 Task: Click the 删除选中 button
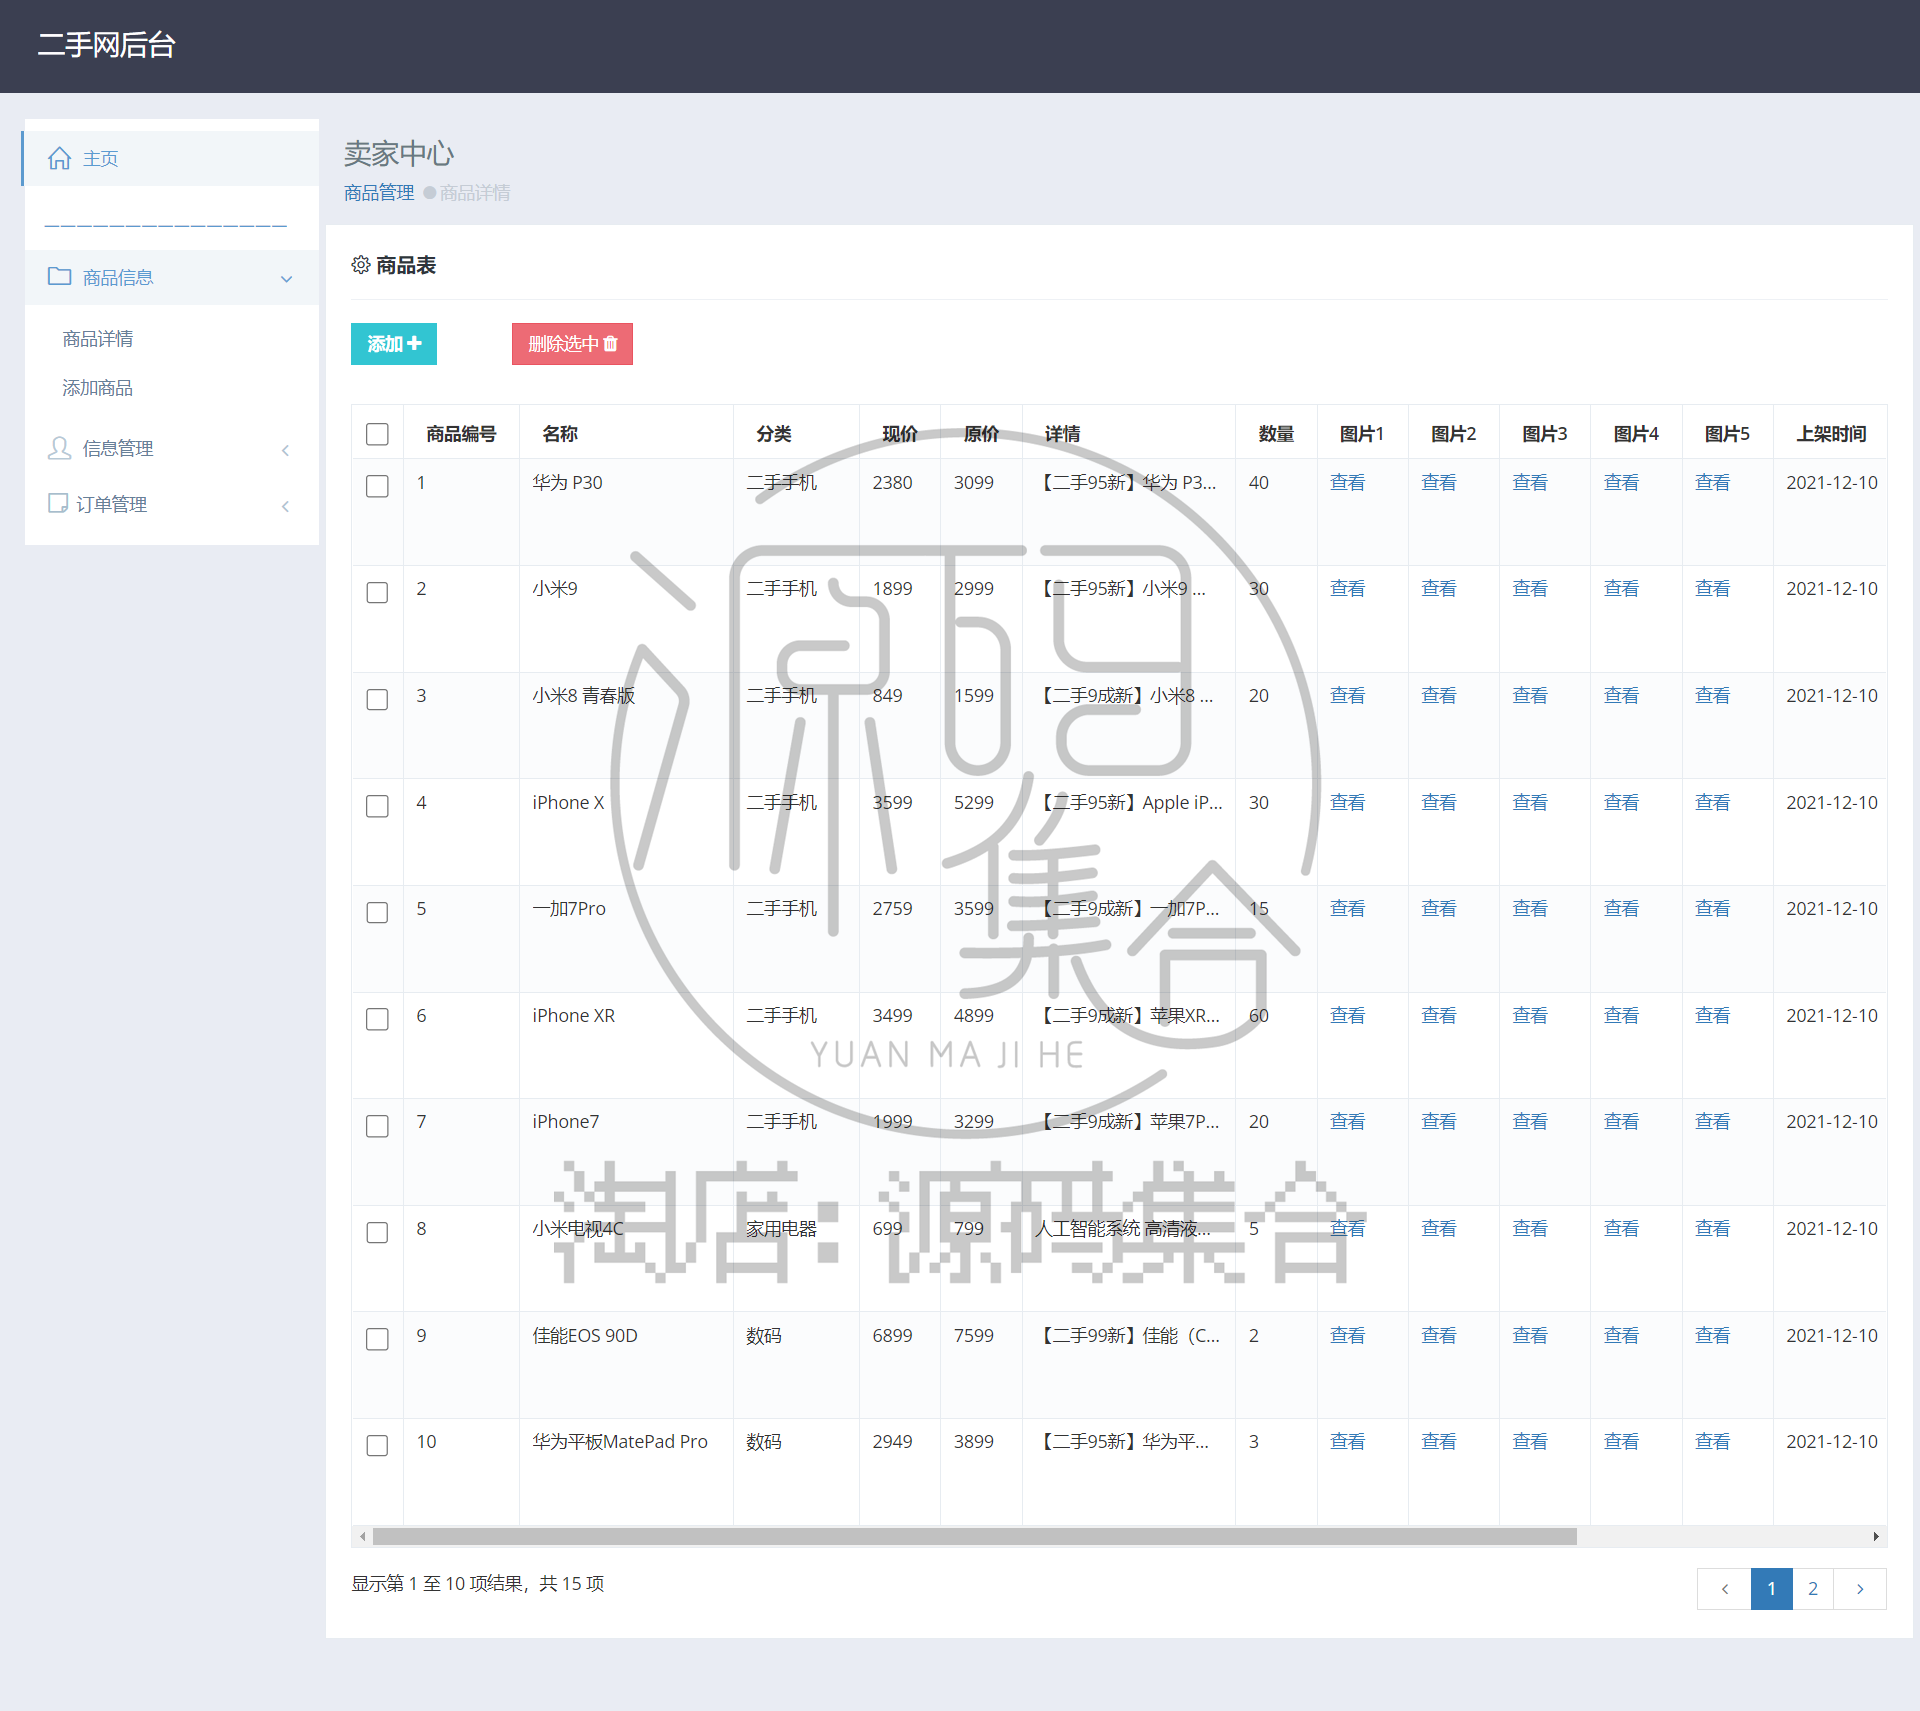[x=572, y=344]
